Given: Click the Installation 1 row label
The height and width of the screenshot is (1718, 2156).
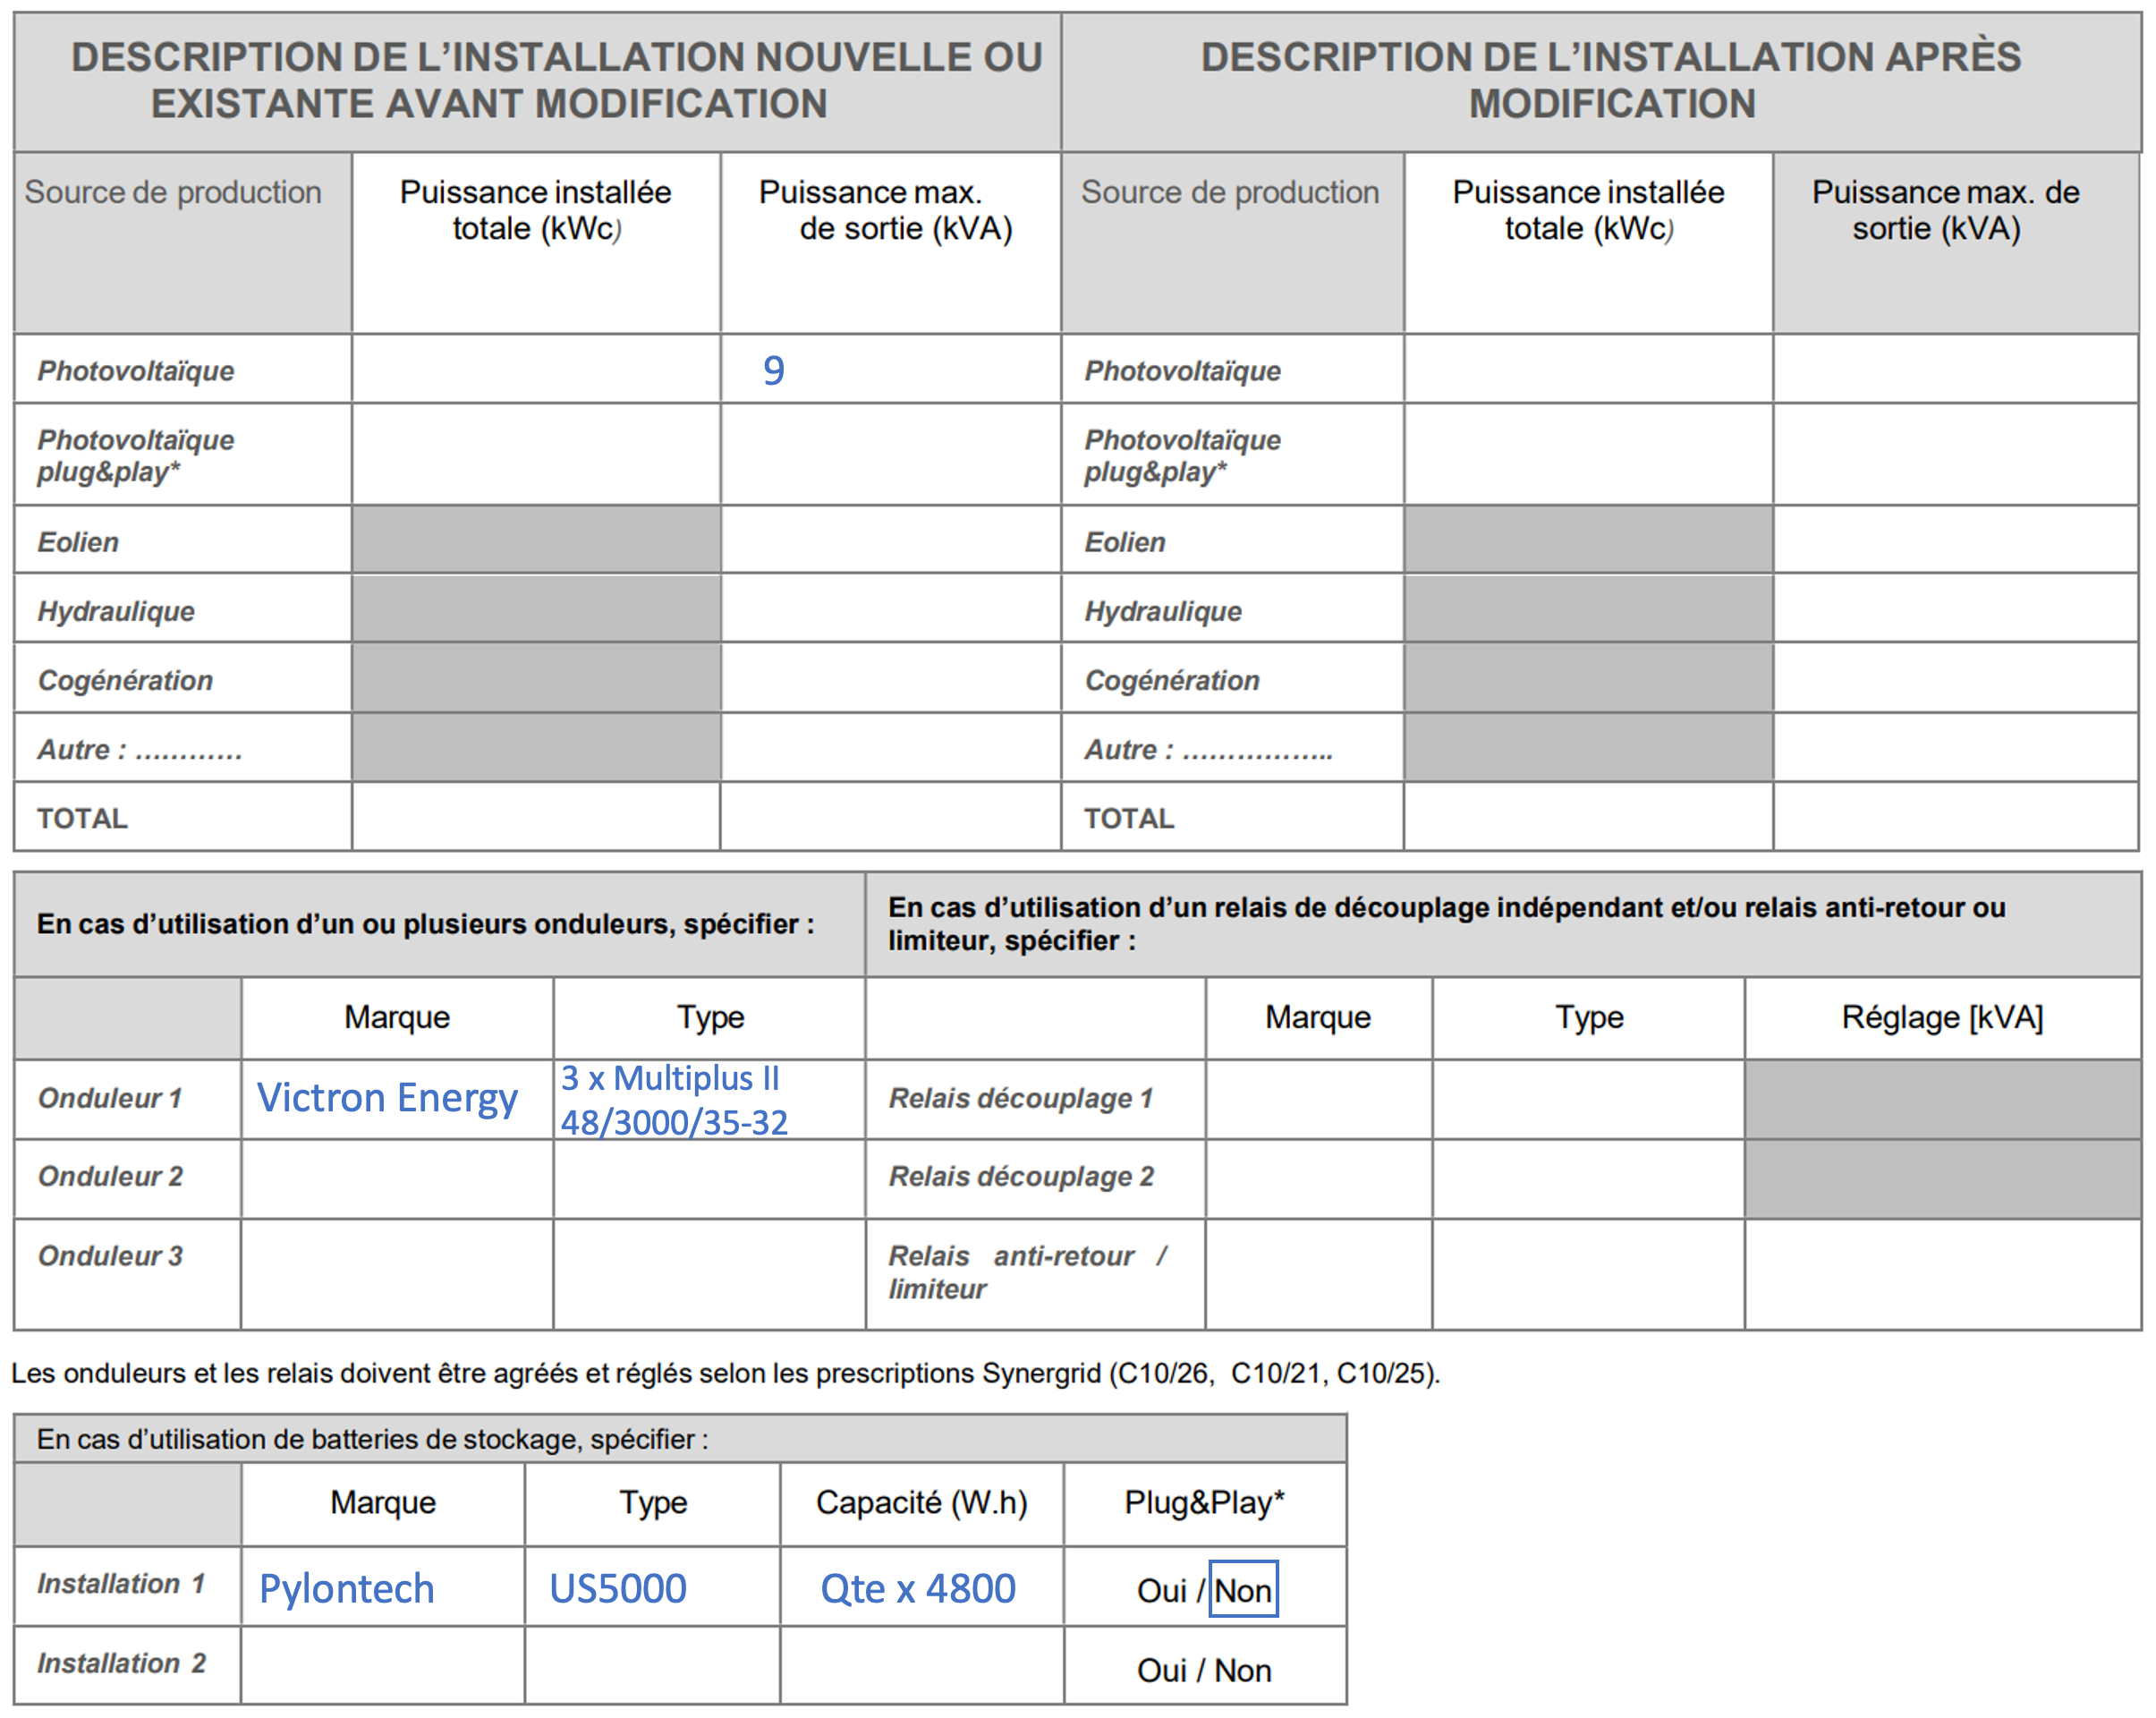Looking at the screenshot, I should coord(121,1584).
